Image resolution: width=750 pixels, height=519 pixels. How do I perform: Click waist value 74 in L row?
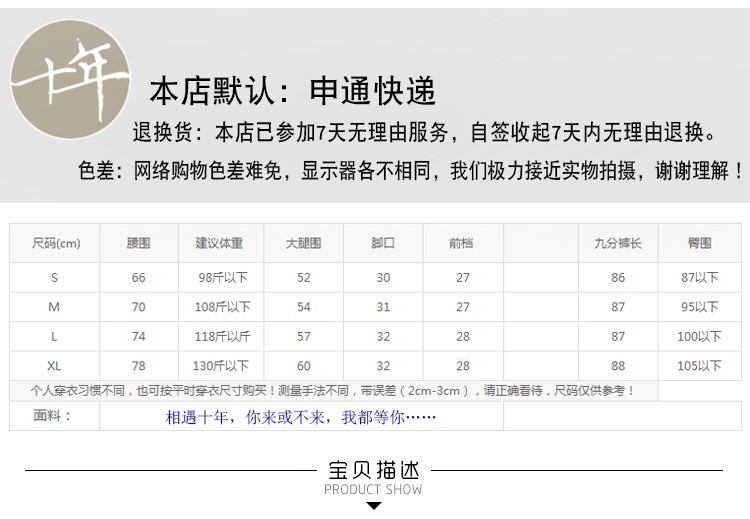pos(139,336)
